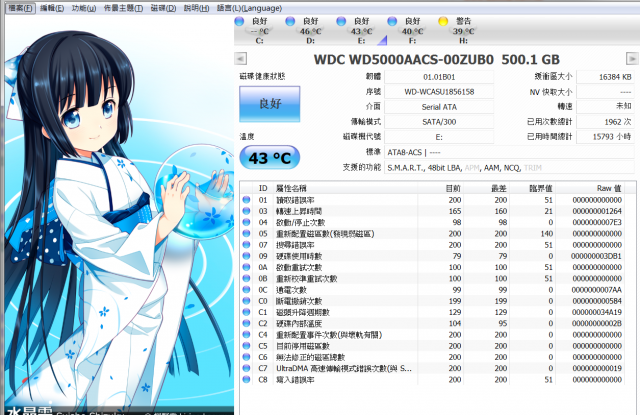Open the 說明(H) help menu
This screenshot has width=640, height=415.
pos(196,8)
